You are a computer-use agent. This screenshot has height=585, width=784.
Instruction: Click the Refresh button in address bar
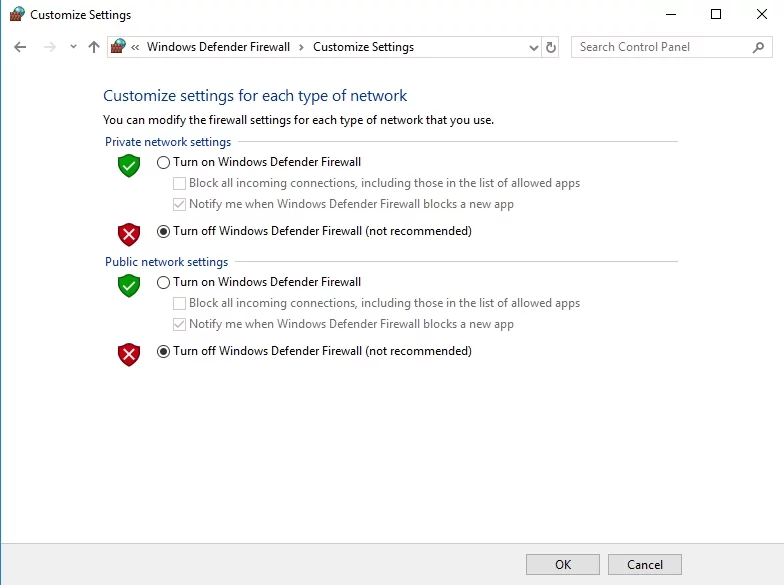tap(551, 47)
